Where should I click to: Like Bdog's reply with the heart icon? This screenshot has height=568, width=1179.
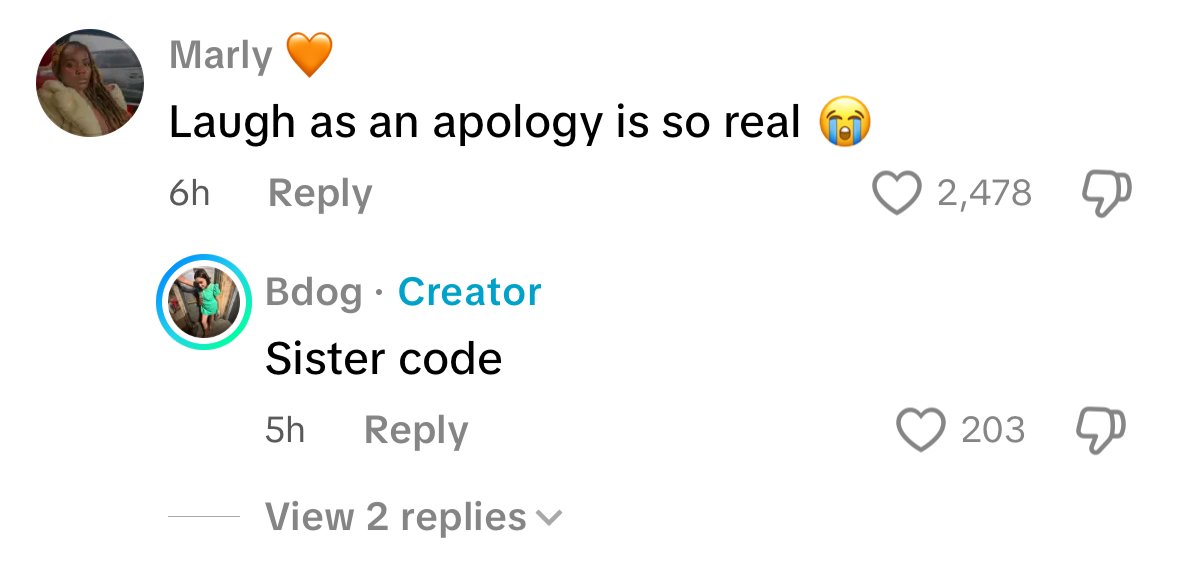921,430
